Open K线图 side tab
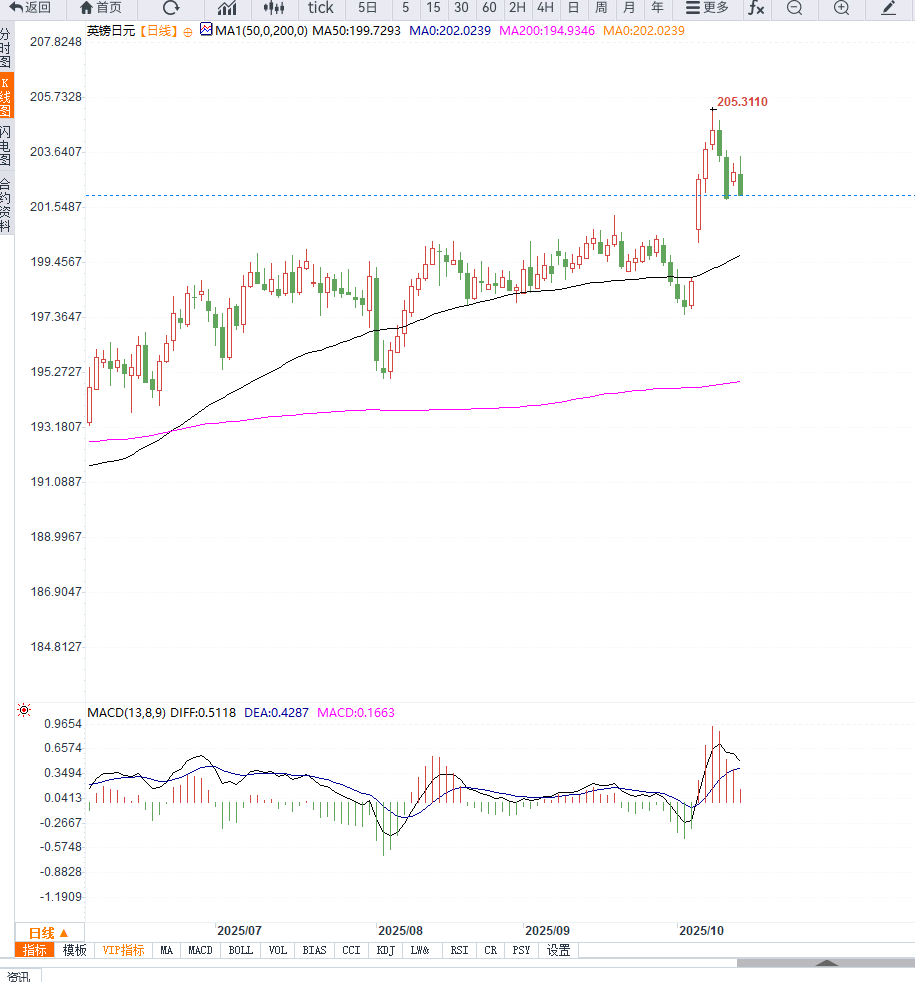This screenshot has height=982, width=915. (6, 96)
